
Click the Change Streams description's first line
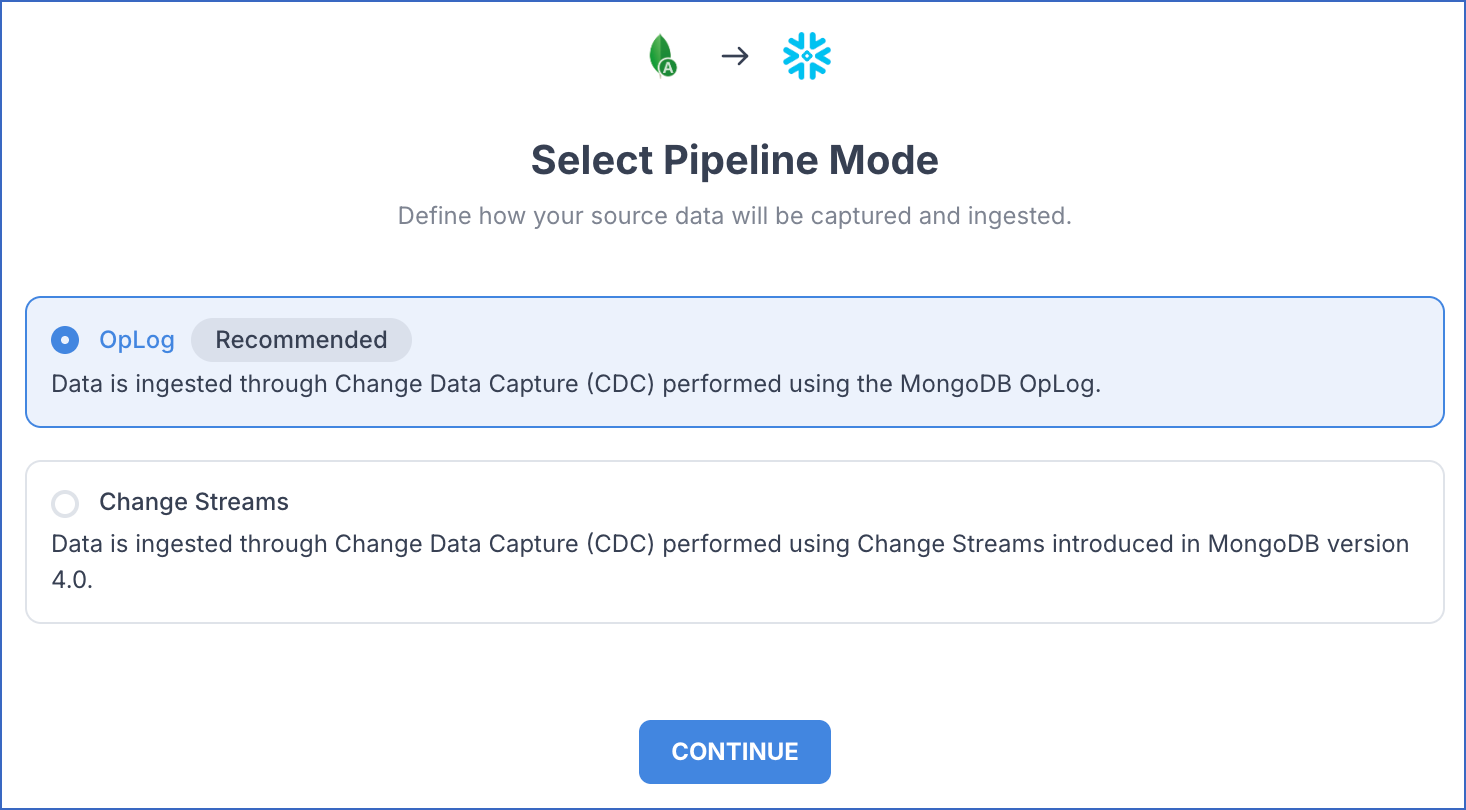pos(730,544)
